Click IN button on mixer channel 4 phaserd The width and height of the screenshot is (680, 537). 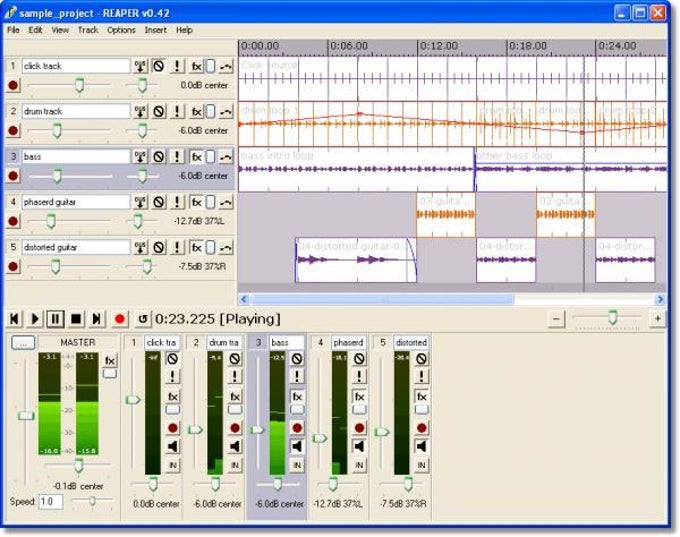[360, 465]
